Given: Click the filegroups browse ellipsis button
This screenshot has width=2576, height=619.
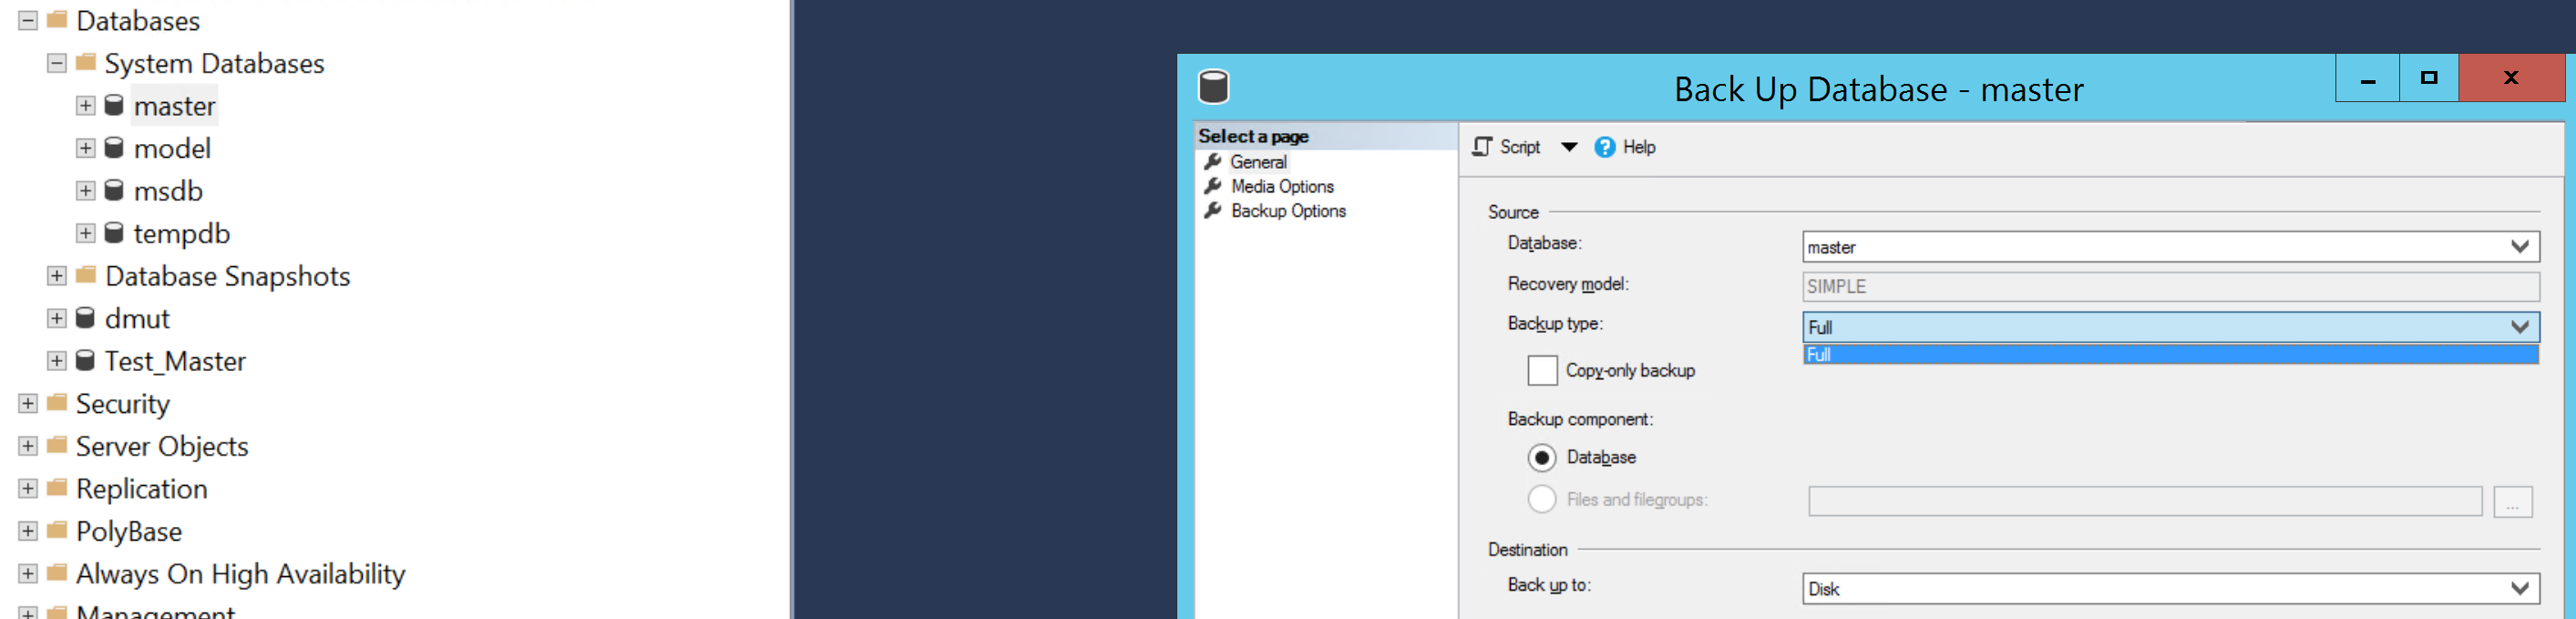Looking at the screenshot, I should click(2512, 501).
